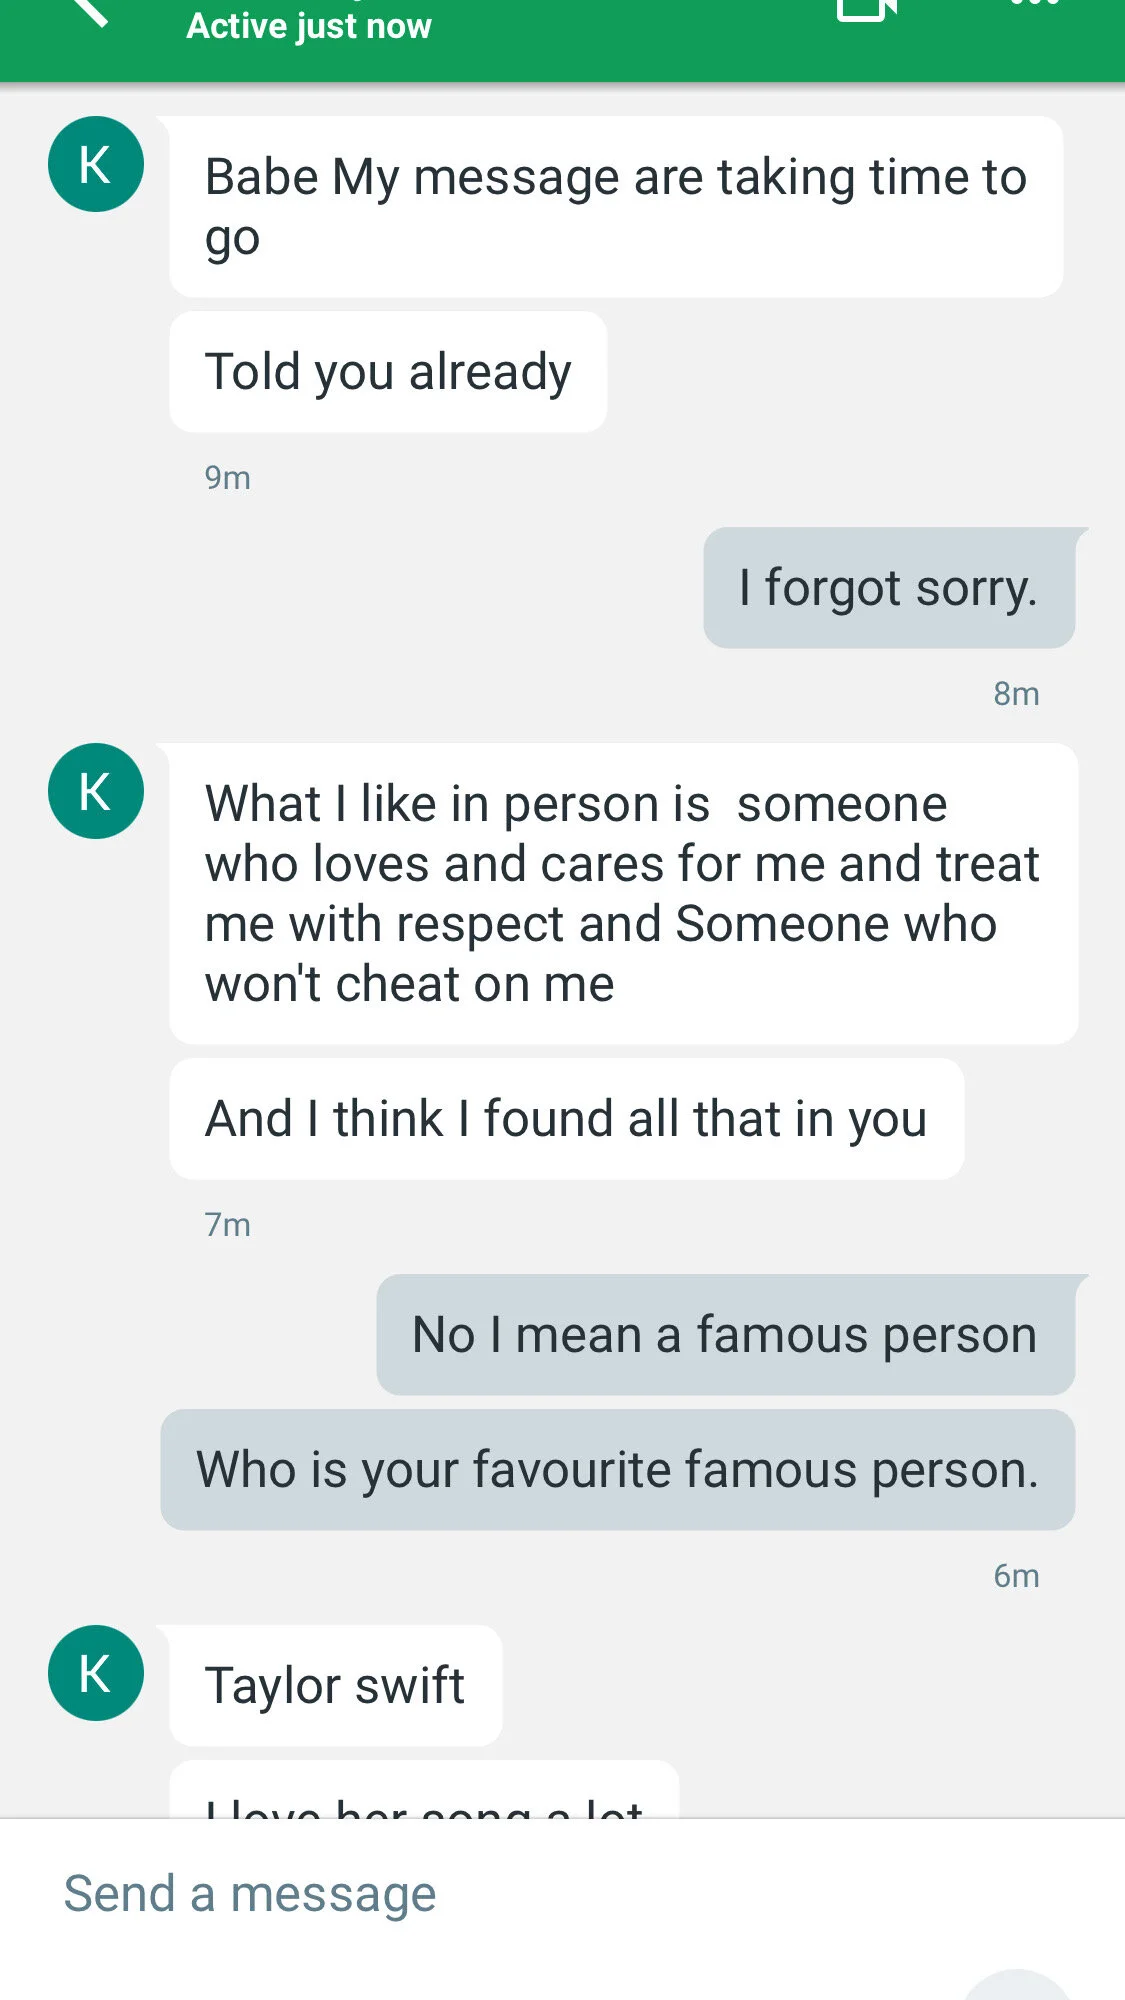
Task: Tap the 'Taylor swift' message bubble
Action: pos(336,1686)
